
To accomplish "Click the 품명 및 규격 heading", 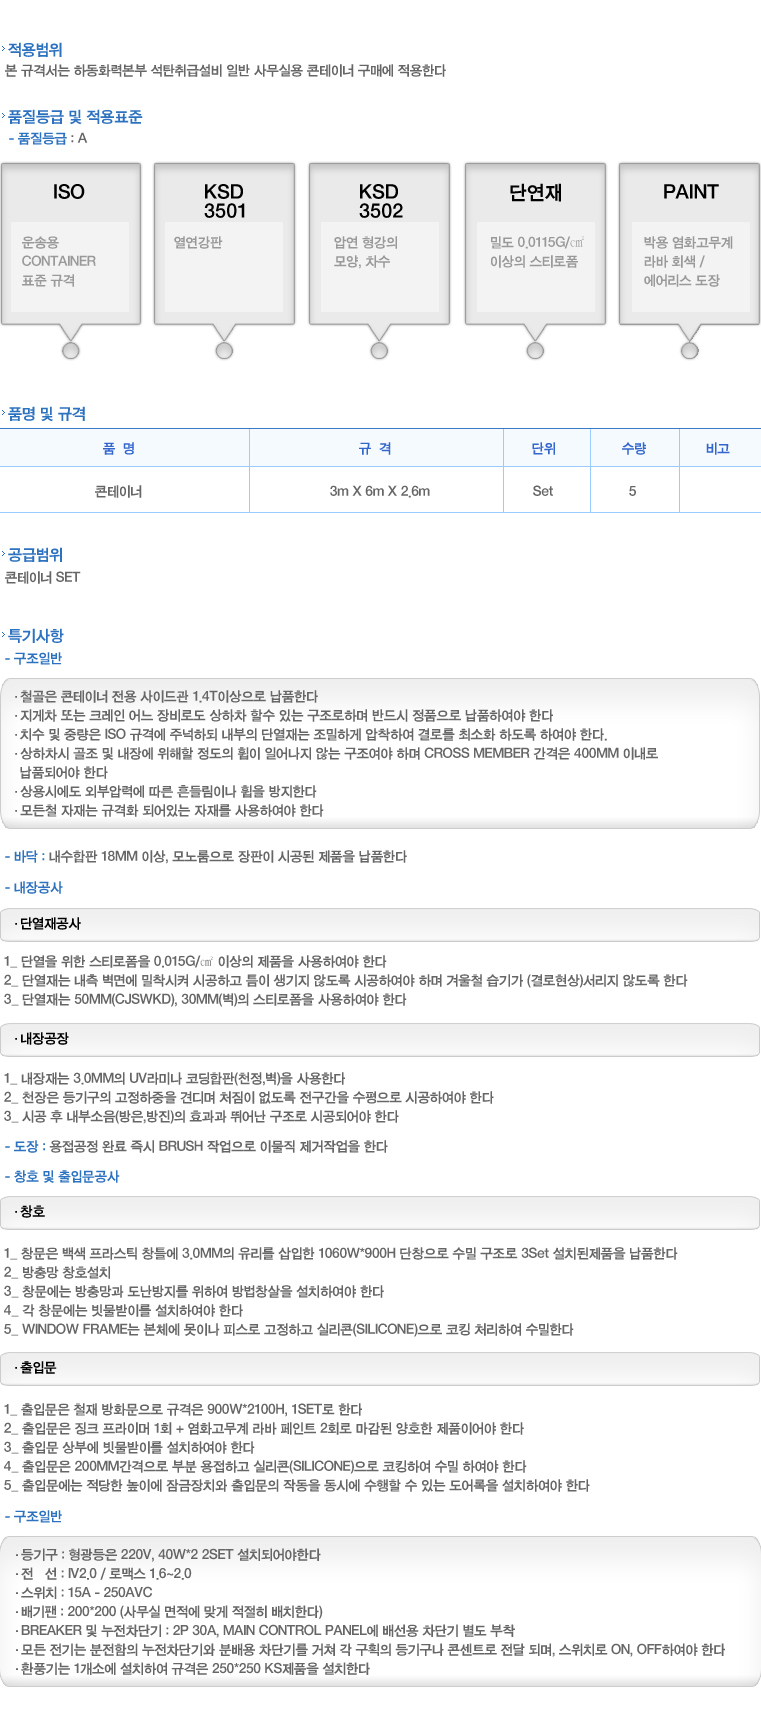I will pyautogui.click(x=47, y=414).
